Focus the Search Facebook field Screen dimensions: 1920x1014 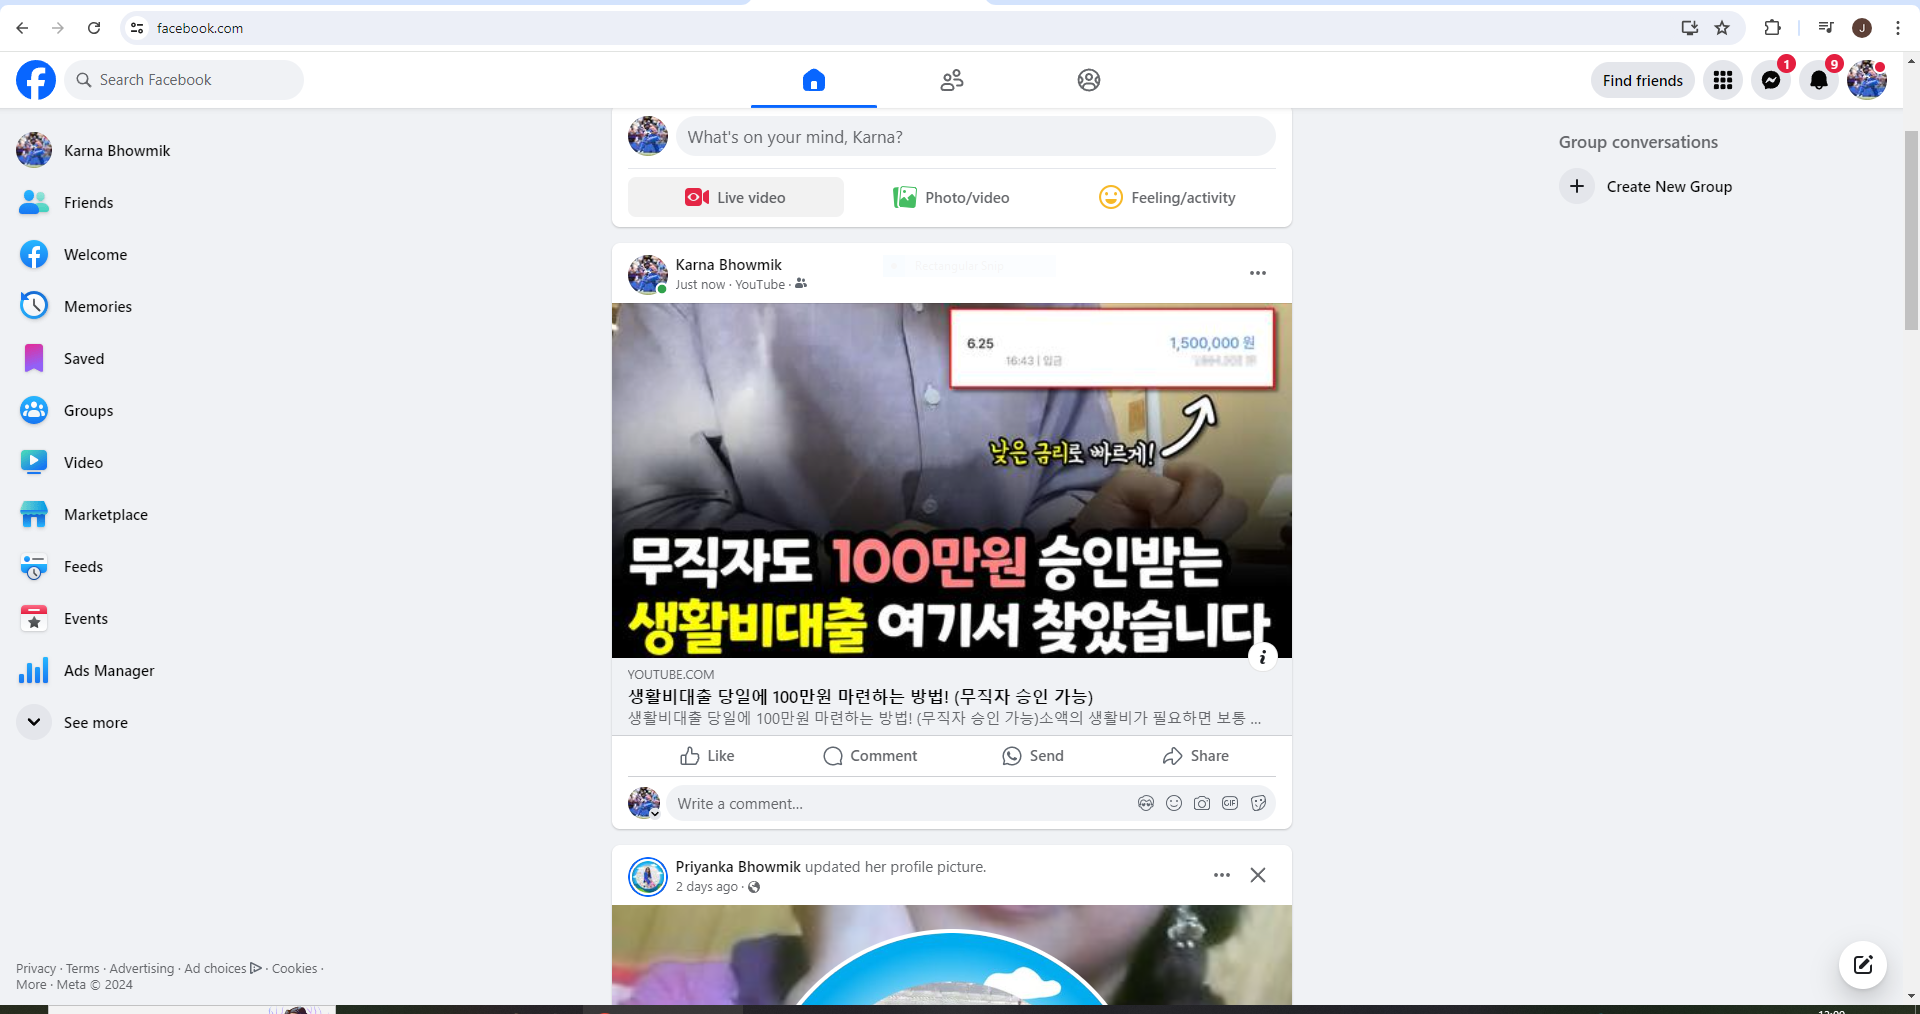(x=184, y=80)
